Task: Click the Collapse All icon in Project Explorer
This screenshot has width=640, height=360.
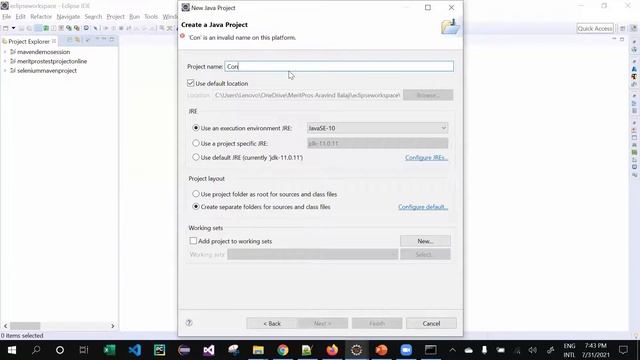Action: pyautogui.click(x=70, y=40)
